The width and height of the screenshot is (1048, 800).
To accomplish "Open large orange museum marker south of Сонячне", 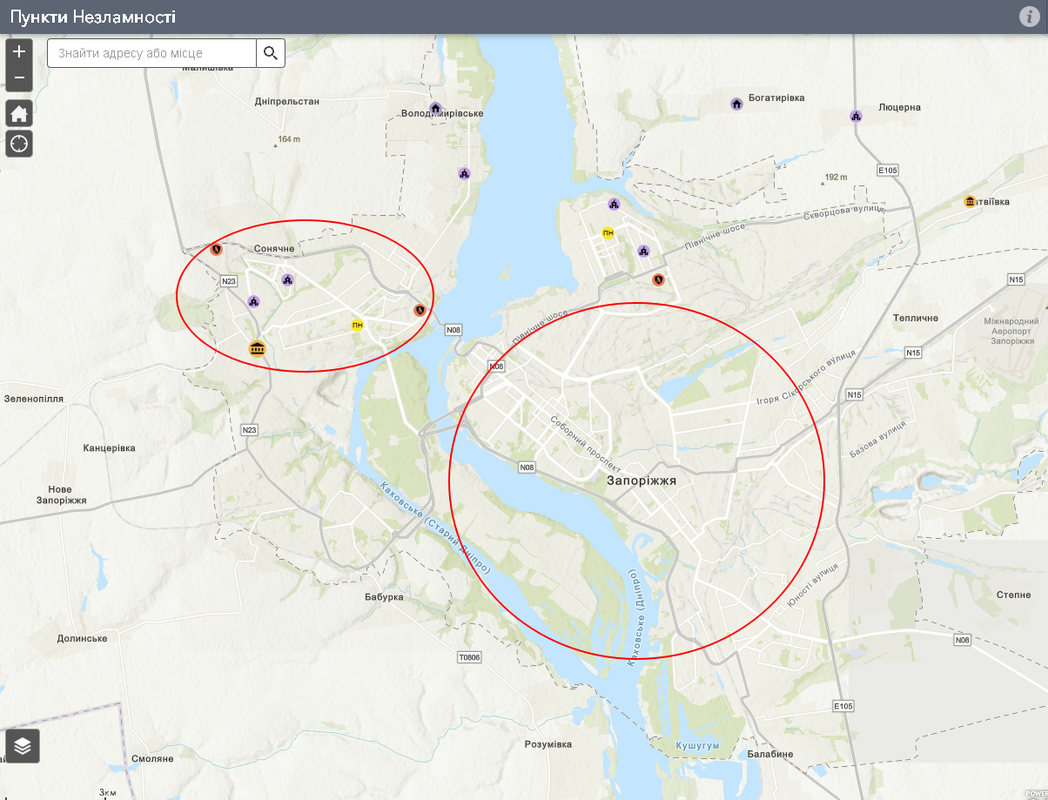I will [257, 348].
